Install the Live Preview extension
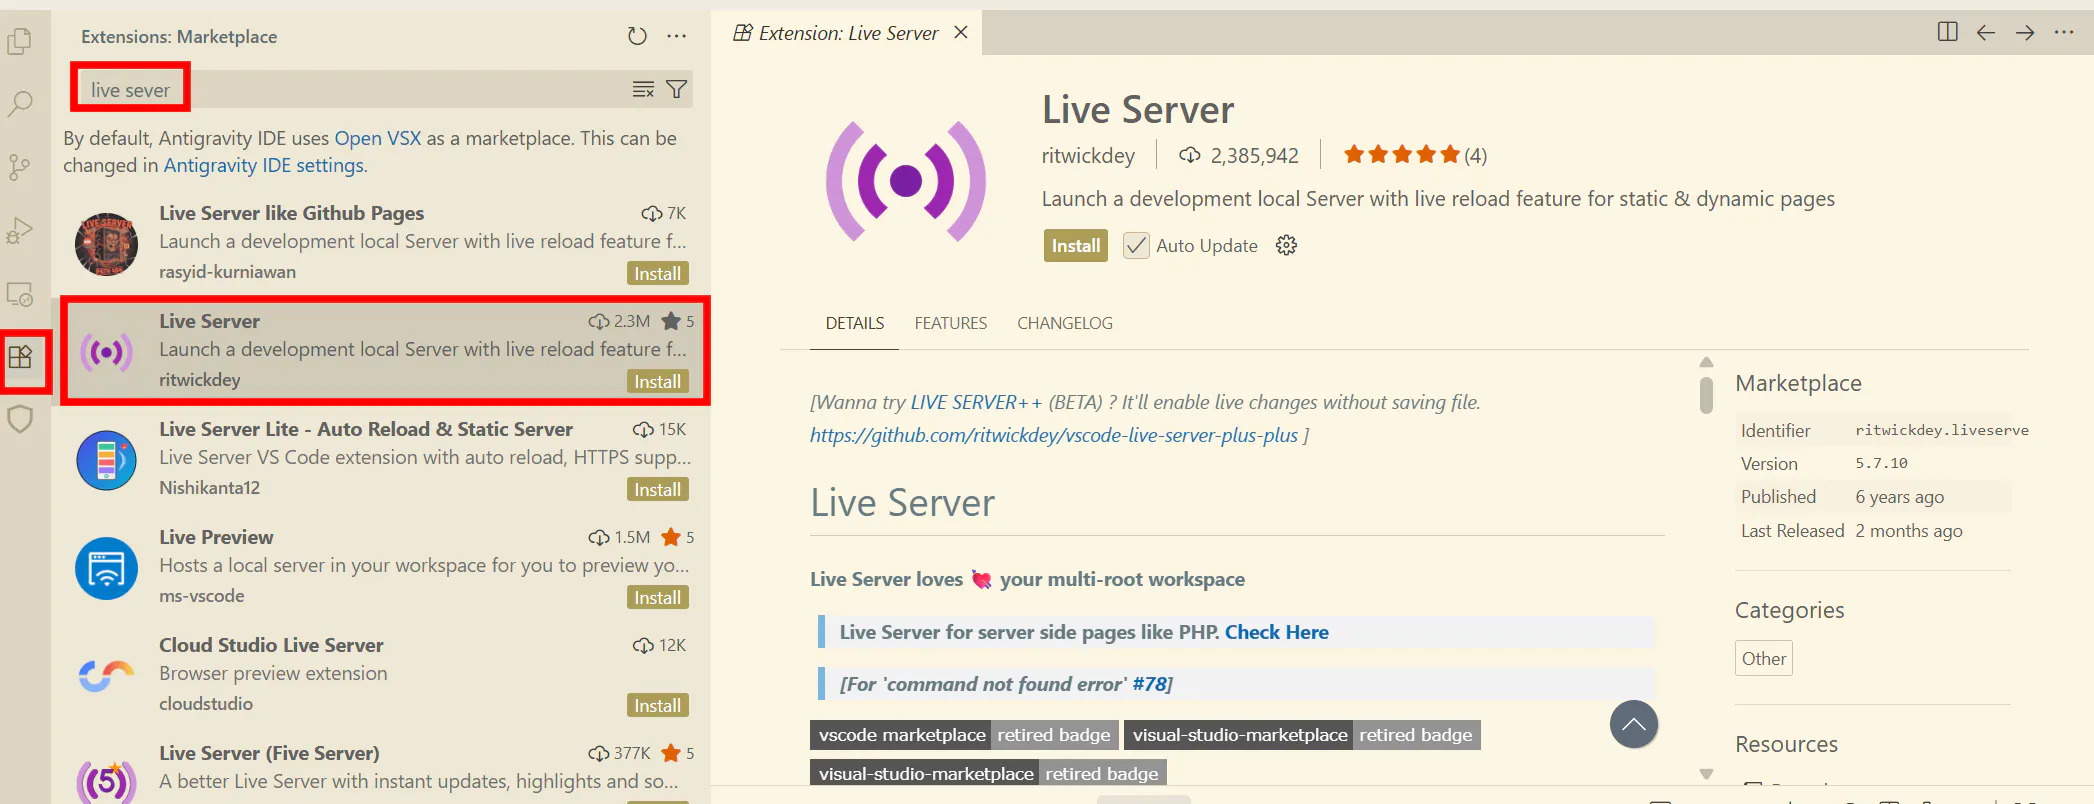Image resolution: width=2094 pixels, height=804 pixels. point(658,598)
